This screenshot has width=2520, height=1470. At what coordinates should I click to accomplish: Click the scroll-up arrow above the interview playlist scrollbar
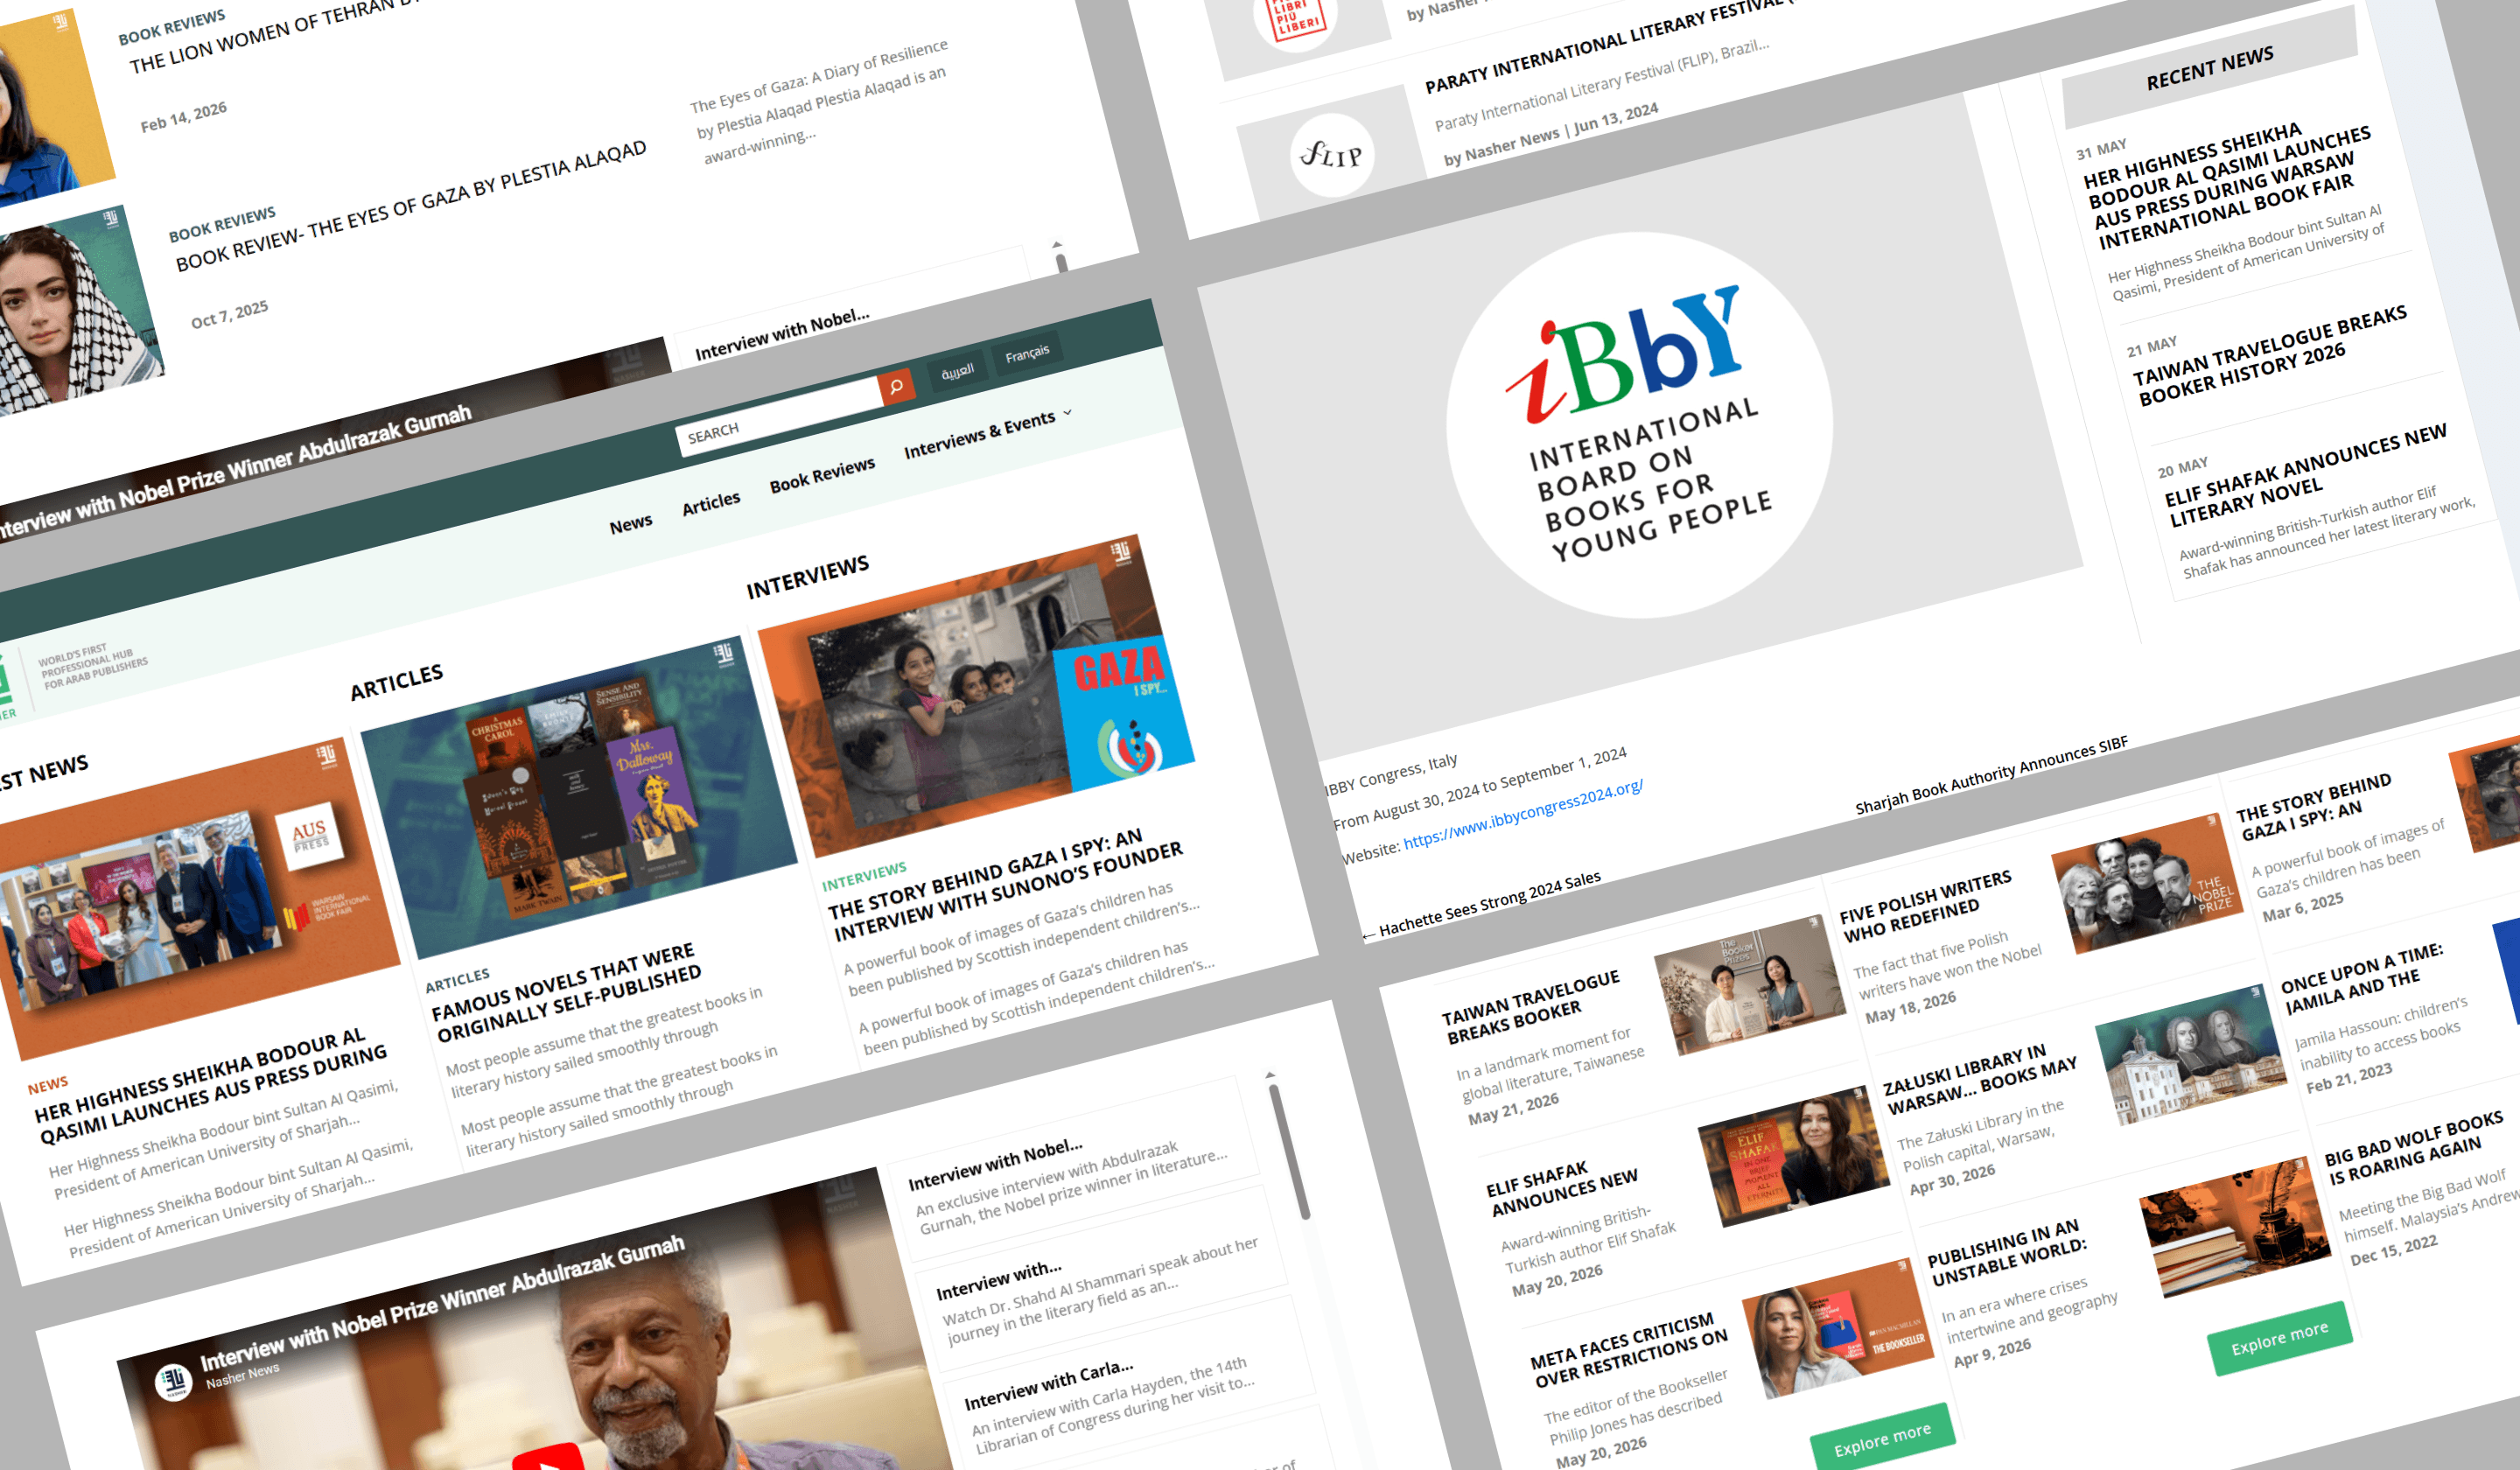(1270, 1075)
